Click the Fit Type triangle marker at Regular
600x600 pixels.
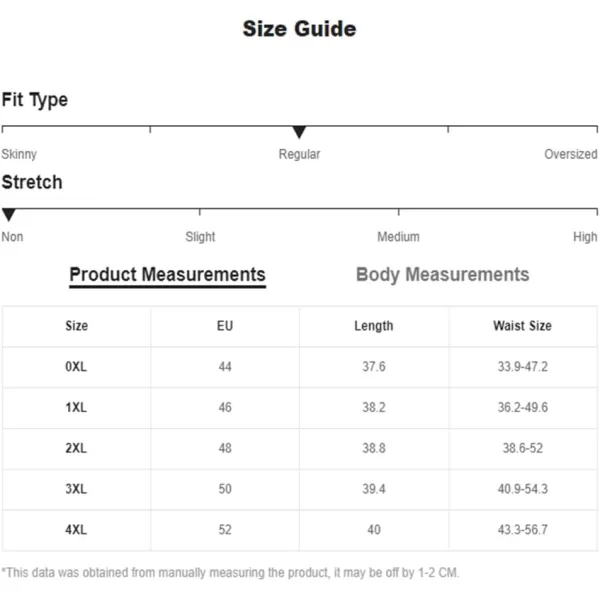pos(299,132)
